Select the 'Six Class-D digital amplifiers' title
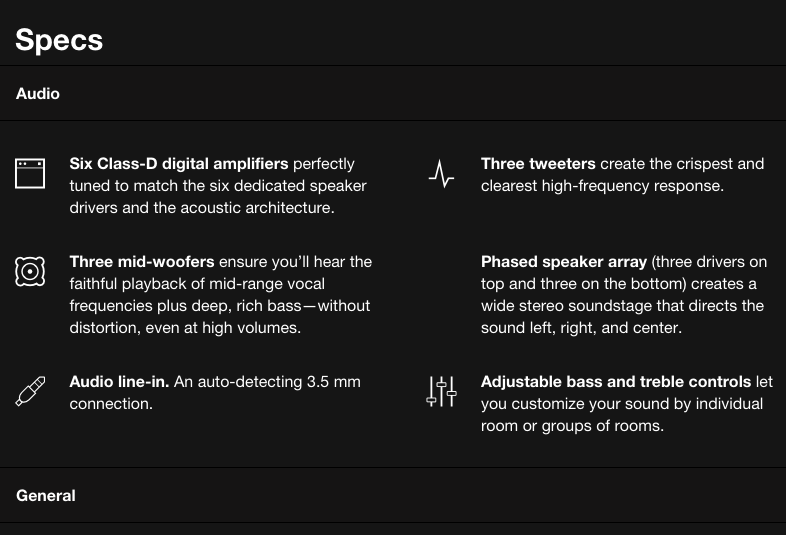The image size is (786, 535). tap(179, 163)
